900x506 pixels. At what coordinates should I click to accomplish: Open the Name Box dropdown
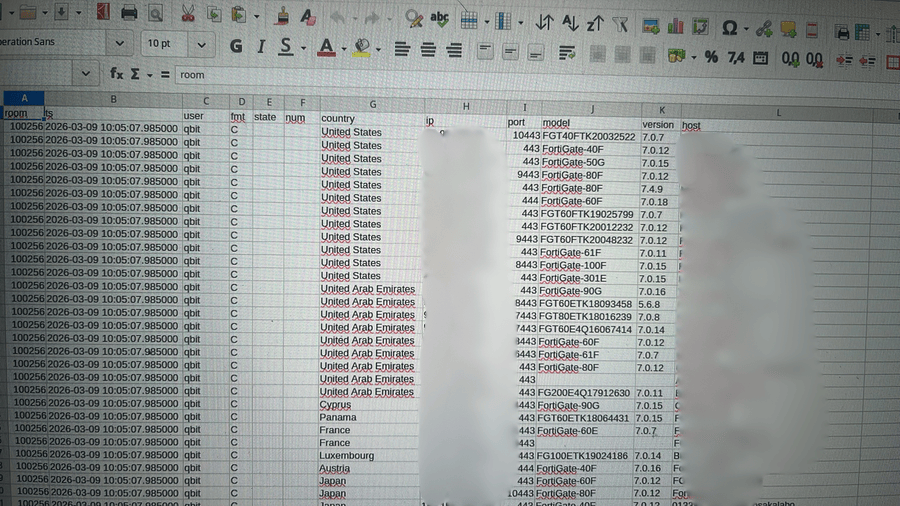click(x=86, y=73)
